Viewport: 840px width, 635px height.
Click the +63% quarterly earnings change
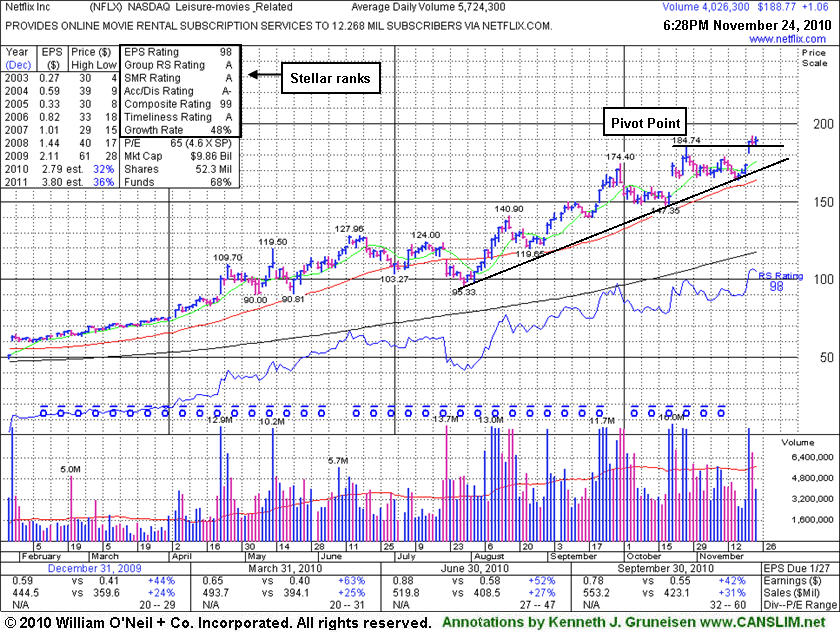tap(351, 581)
